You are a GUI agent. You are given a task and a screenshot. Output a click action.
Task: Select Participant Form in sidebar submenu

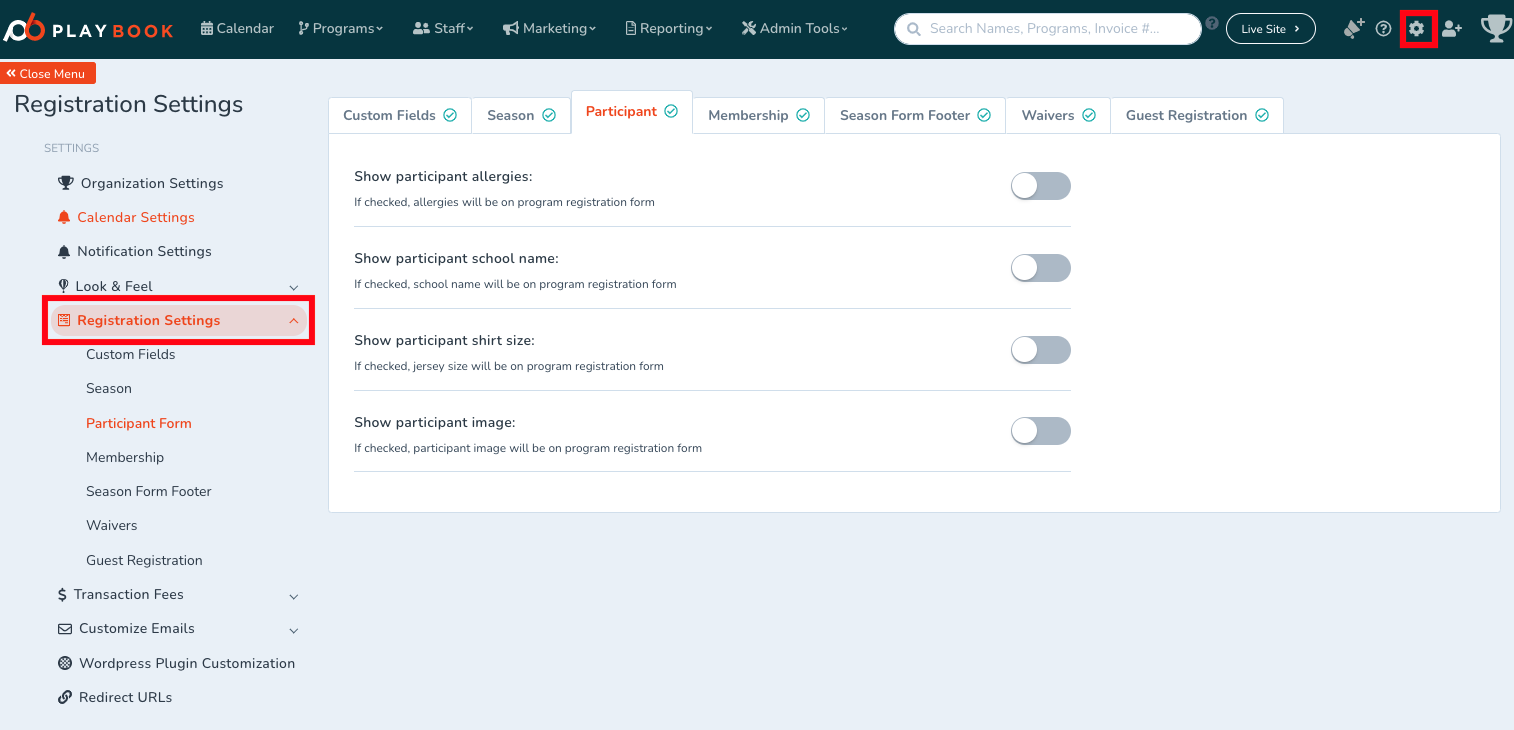point(139,423)
